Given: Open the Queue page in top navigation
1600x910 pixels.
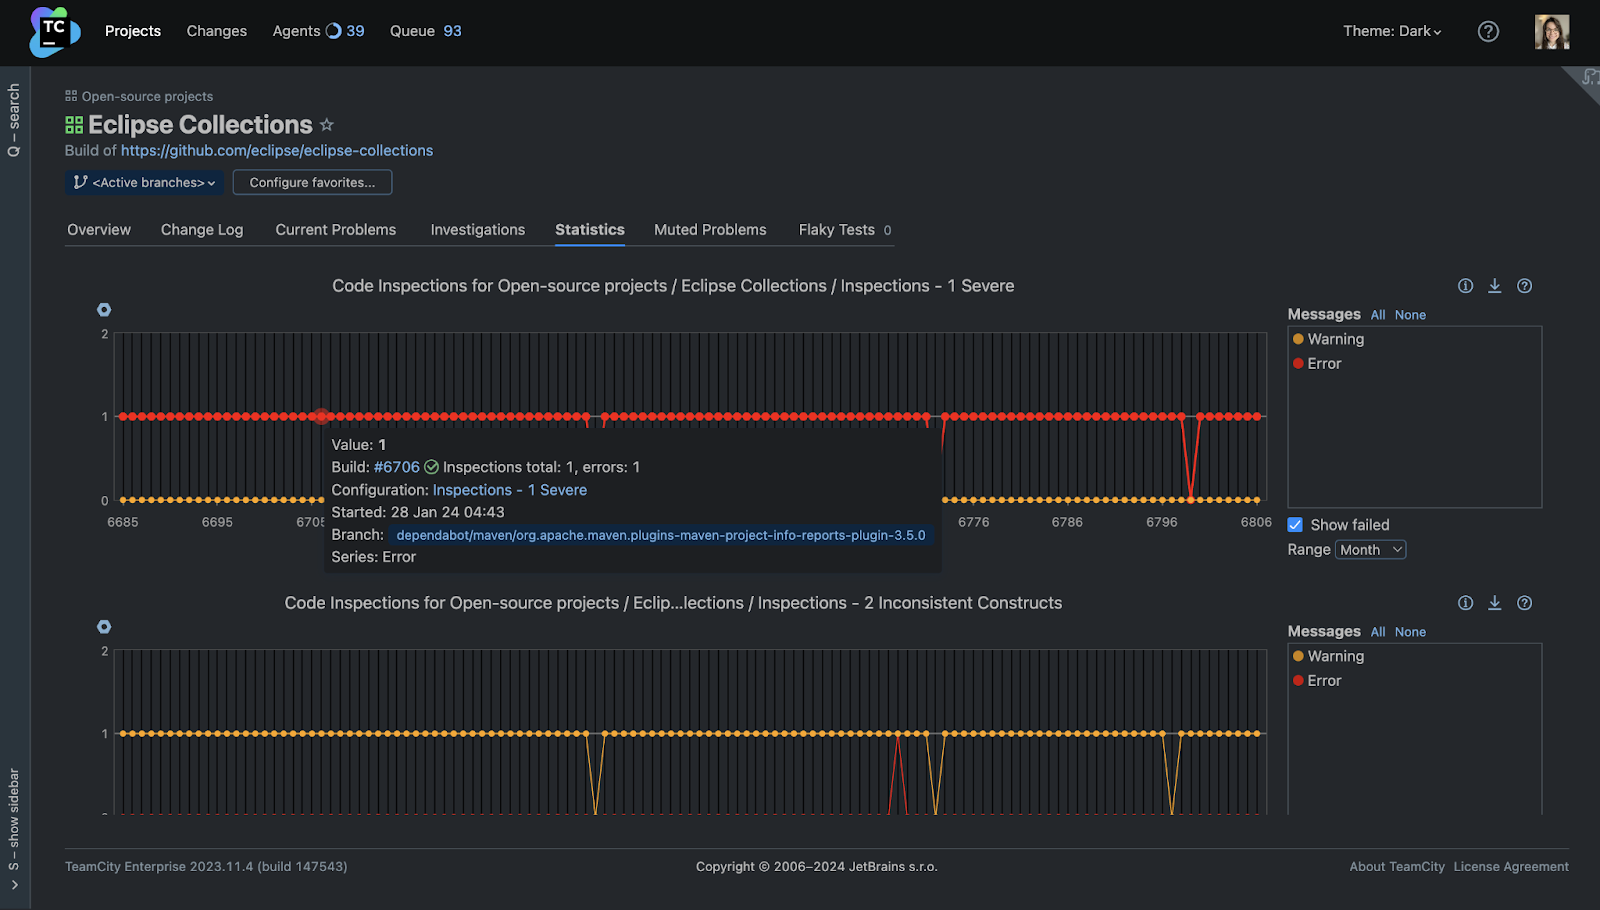Looking at the screenshot, I should coord(426,31).
